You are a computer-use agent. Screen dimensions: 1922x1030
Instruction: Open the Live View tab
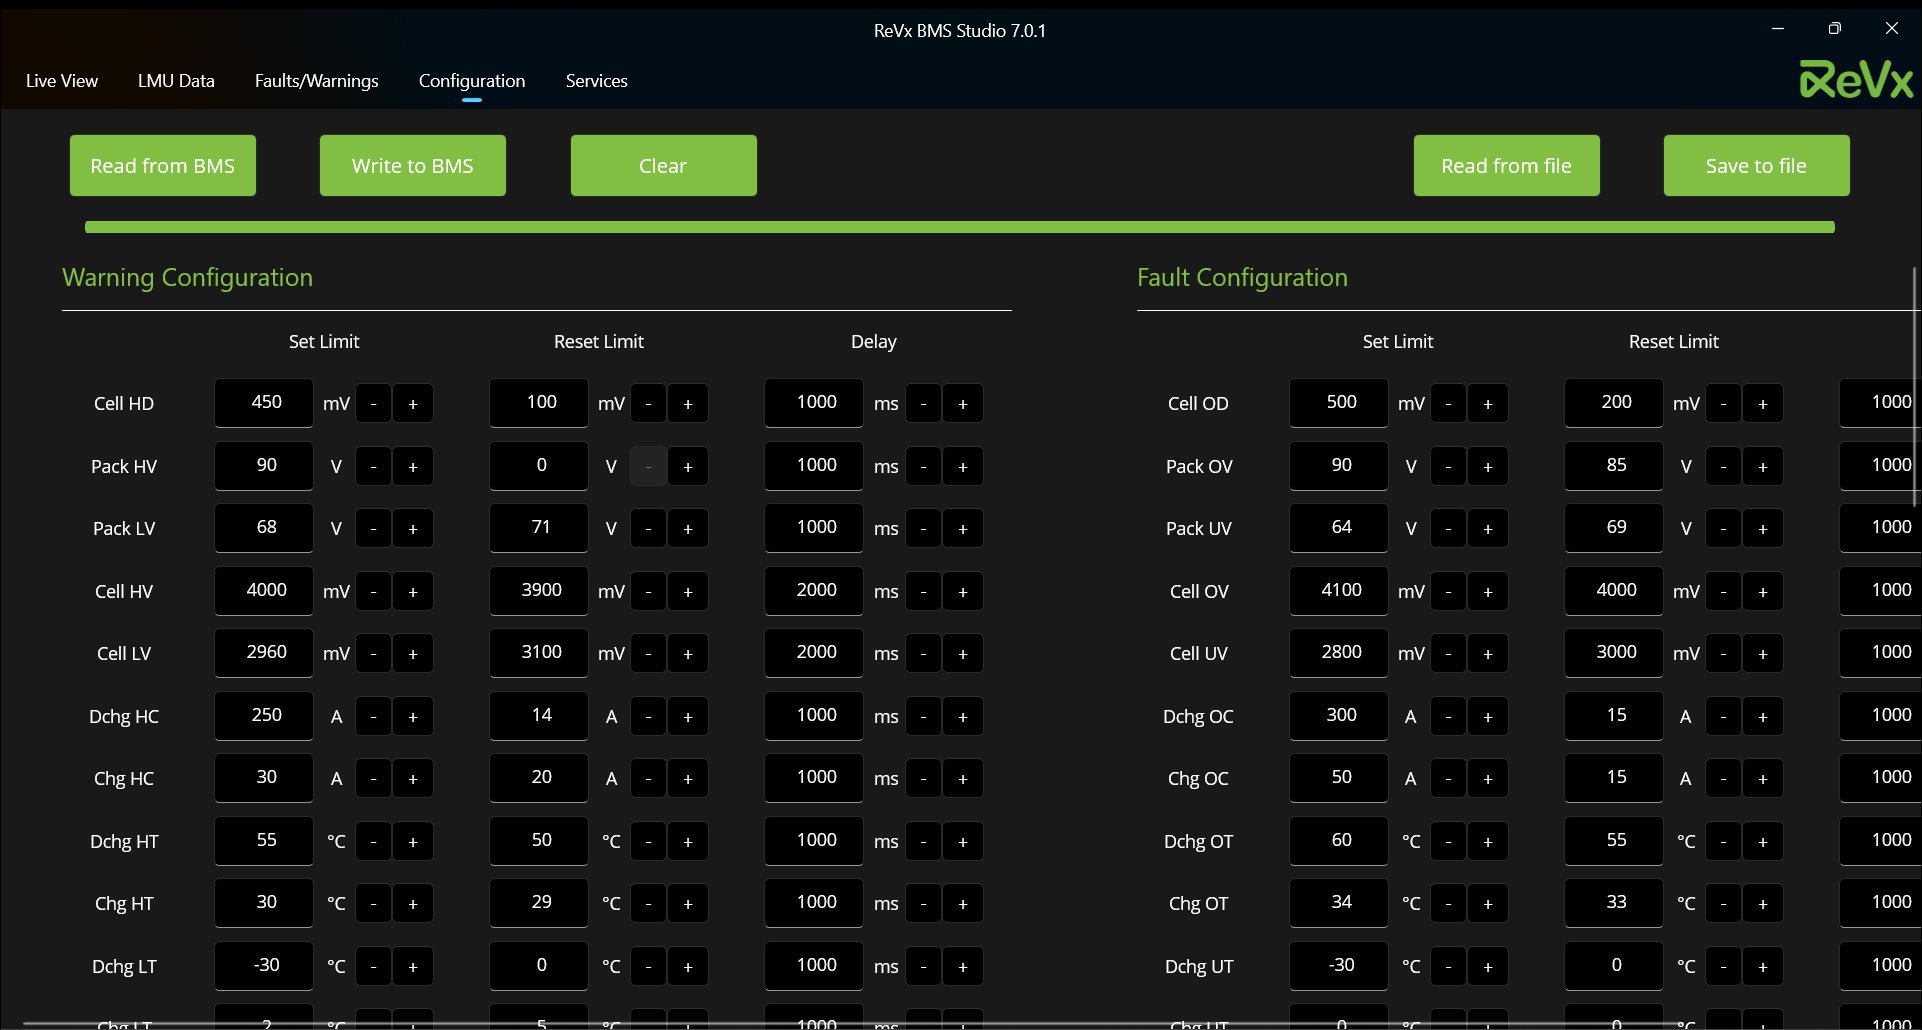coord(62,81)
